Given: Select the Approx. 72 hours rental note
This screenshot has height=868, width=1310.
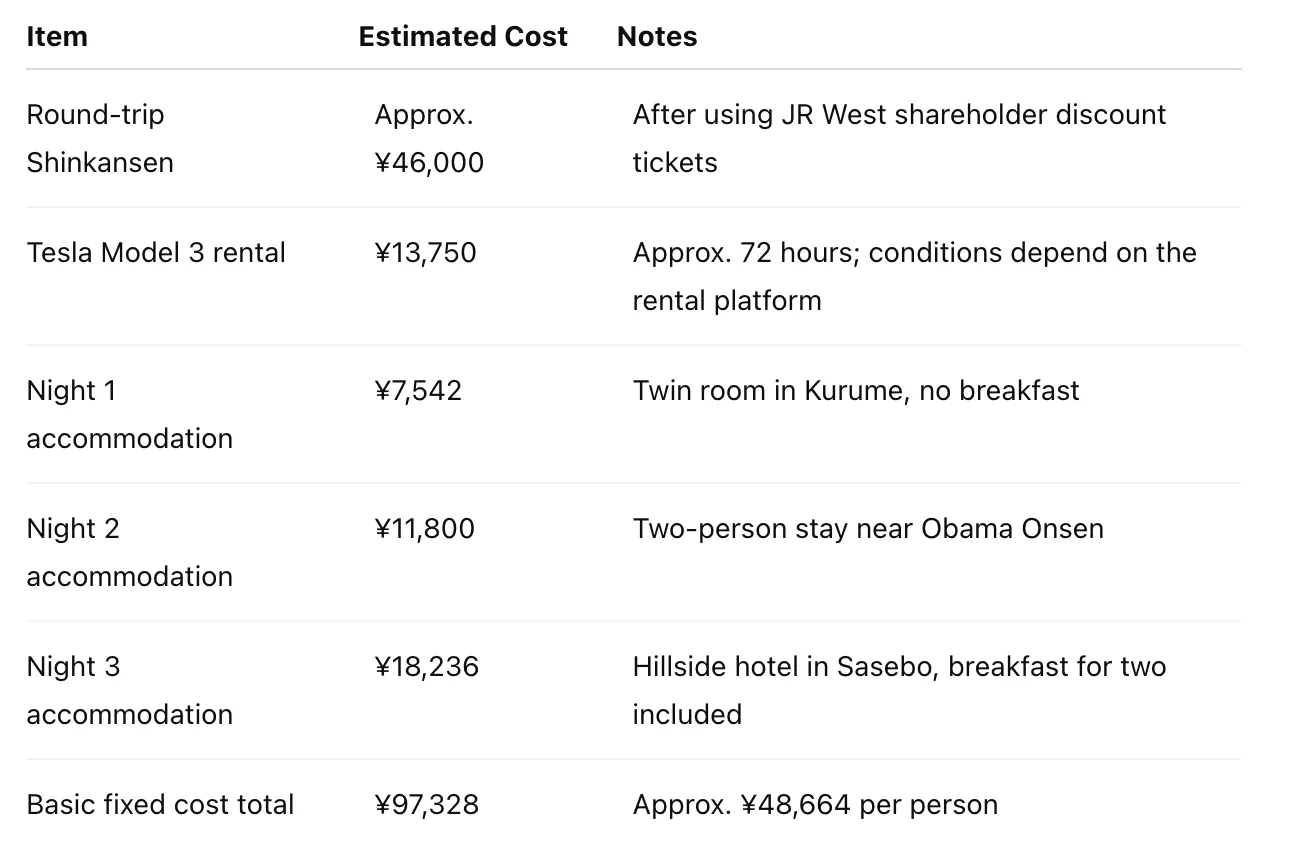Looking at the screenshot, I should click(x=914, y=276).
